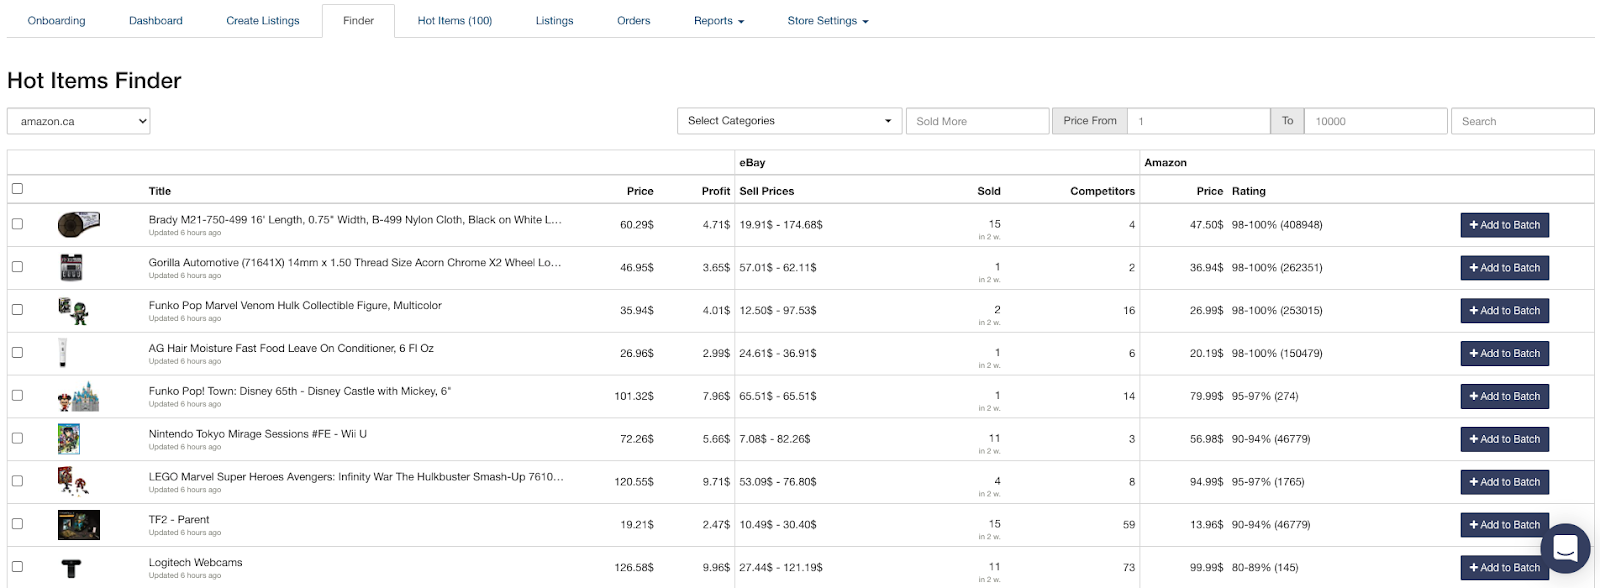Viewport: 1600px width, 588px height.
Task: Open the LEGO Hulkbuster product thumbnail
Action: [73, 481]
